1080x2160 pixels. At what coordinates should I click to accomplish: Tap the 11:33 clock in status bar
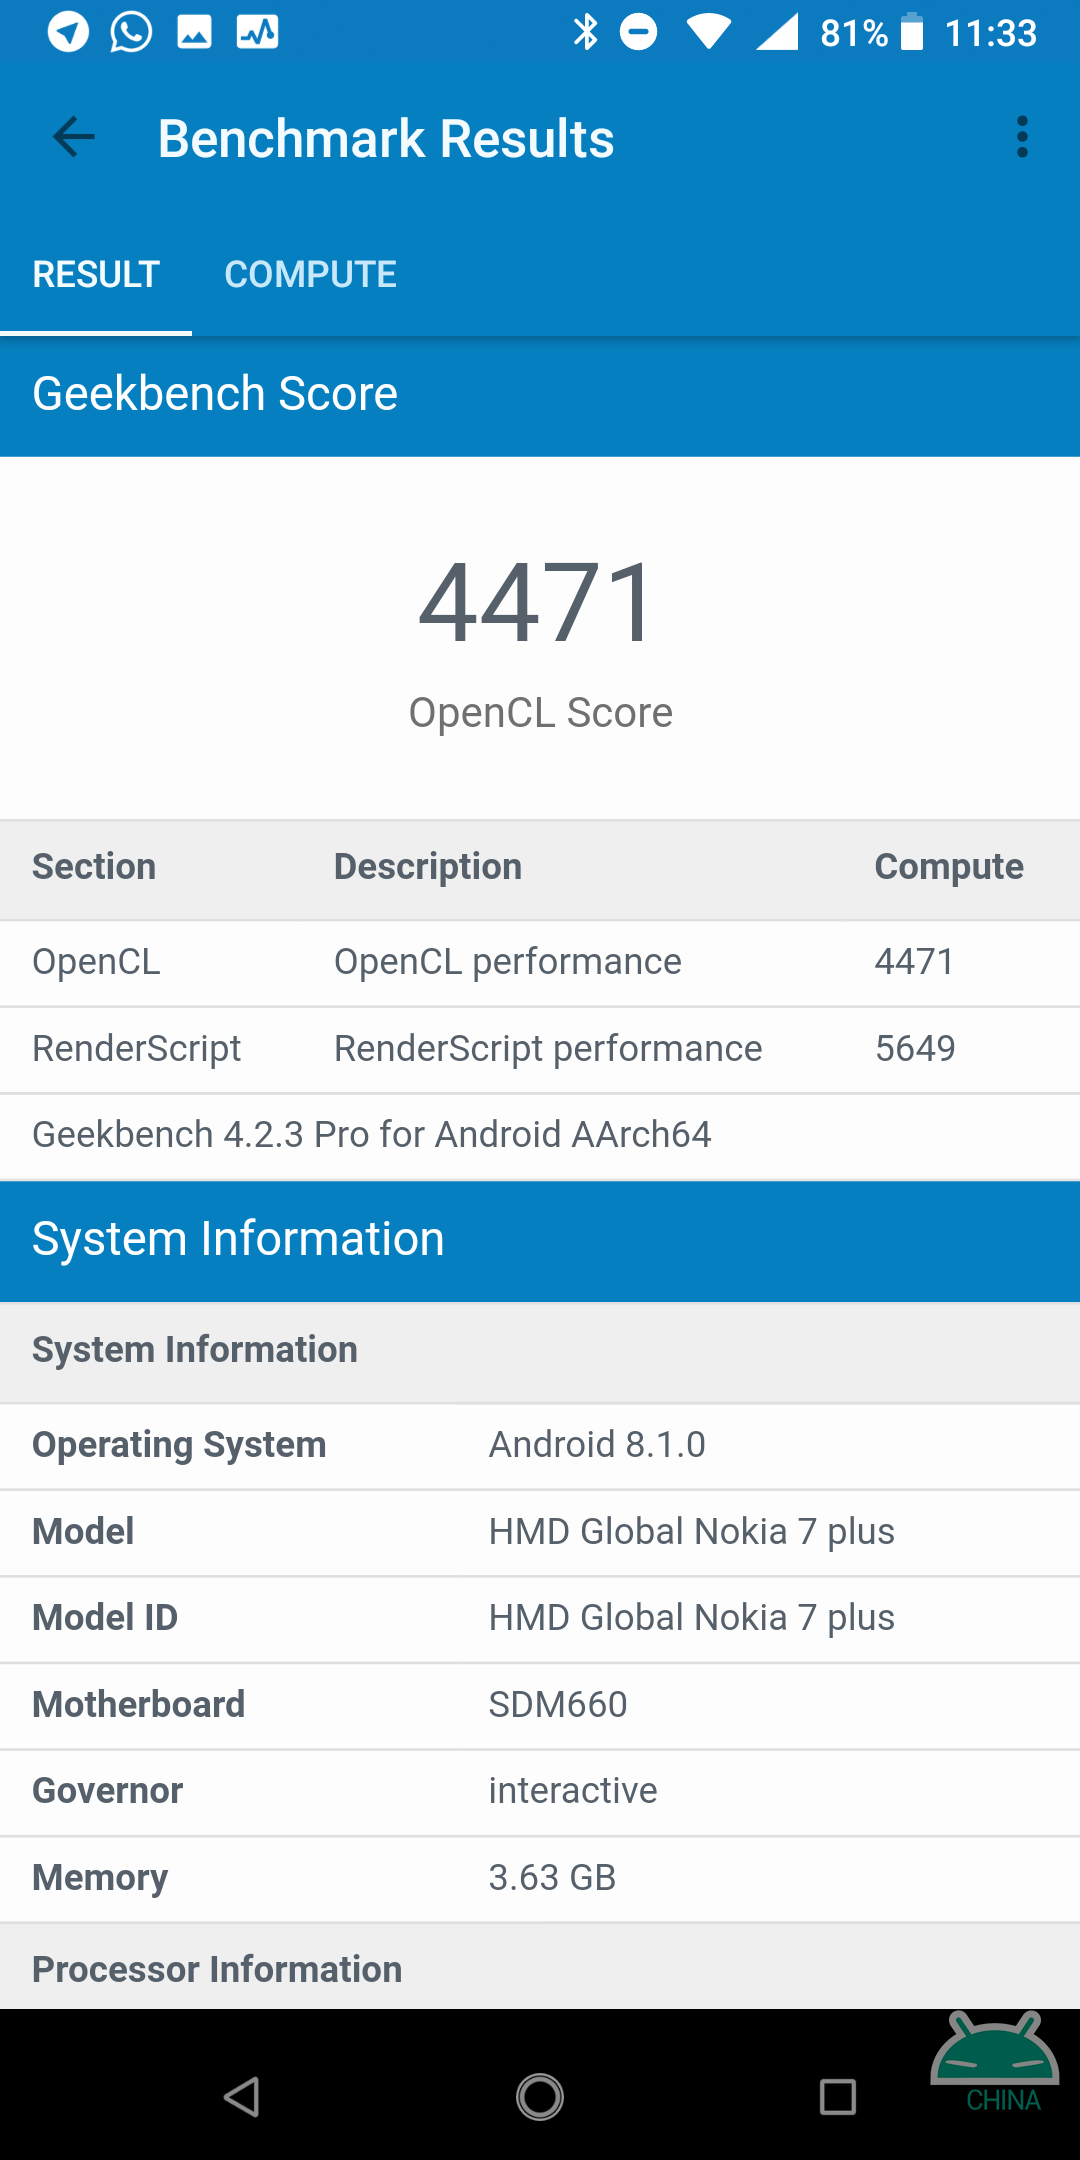point(991,33)
